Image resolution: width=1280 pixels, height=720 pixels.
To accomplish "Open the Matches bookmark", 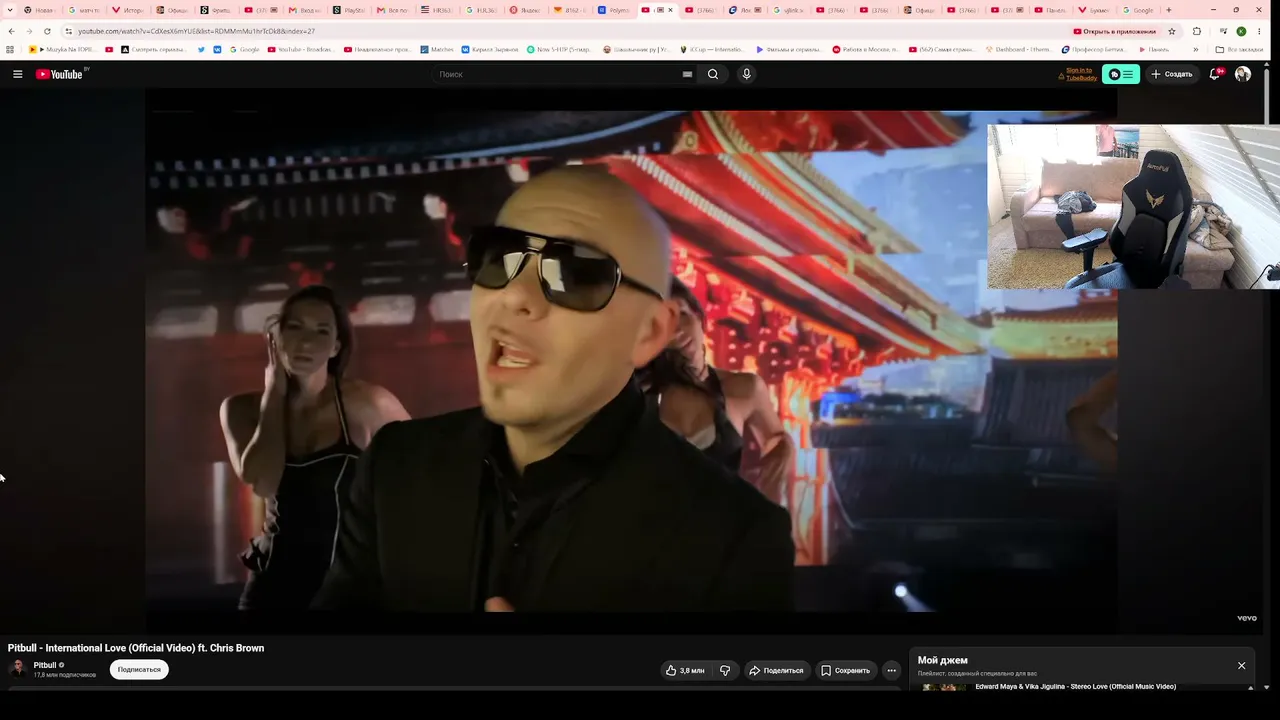I will coord(436,49).
